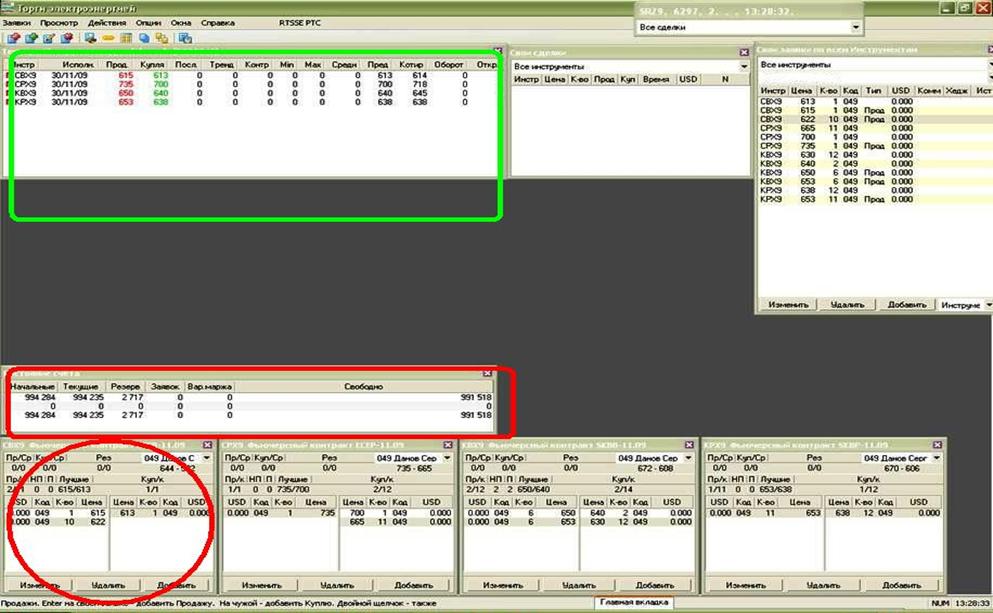Click 'Удалить' button in the orders panel
This screenshot has width=993, height=613.
coord(843,304)
